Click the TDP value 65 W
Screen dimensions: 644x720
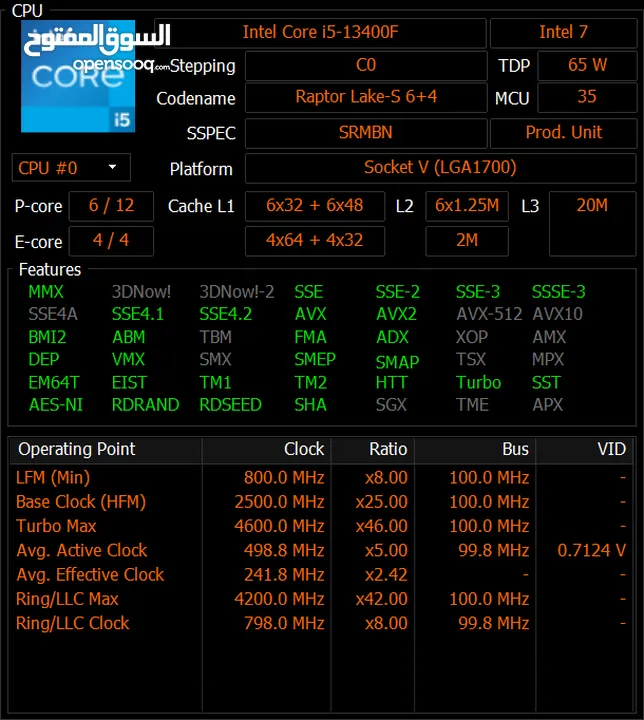click(x=587, y=65)
